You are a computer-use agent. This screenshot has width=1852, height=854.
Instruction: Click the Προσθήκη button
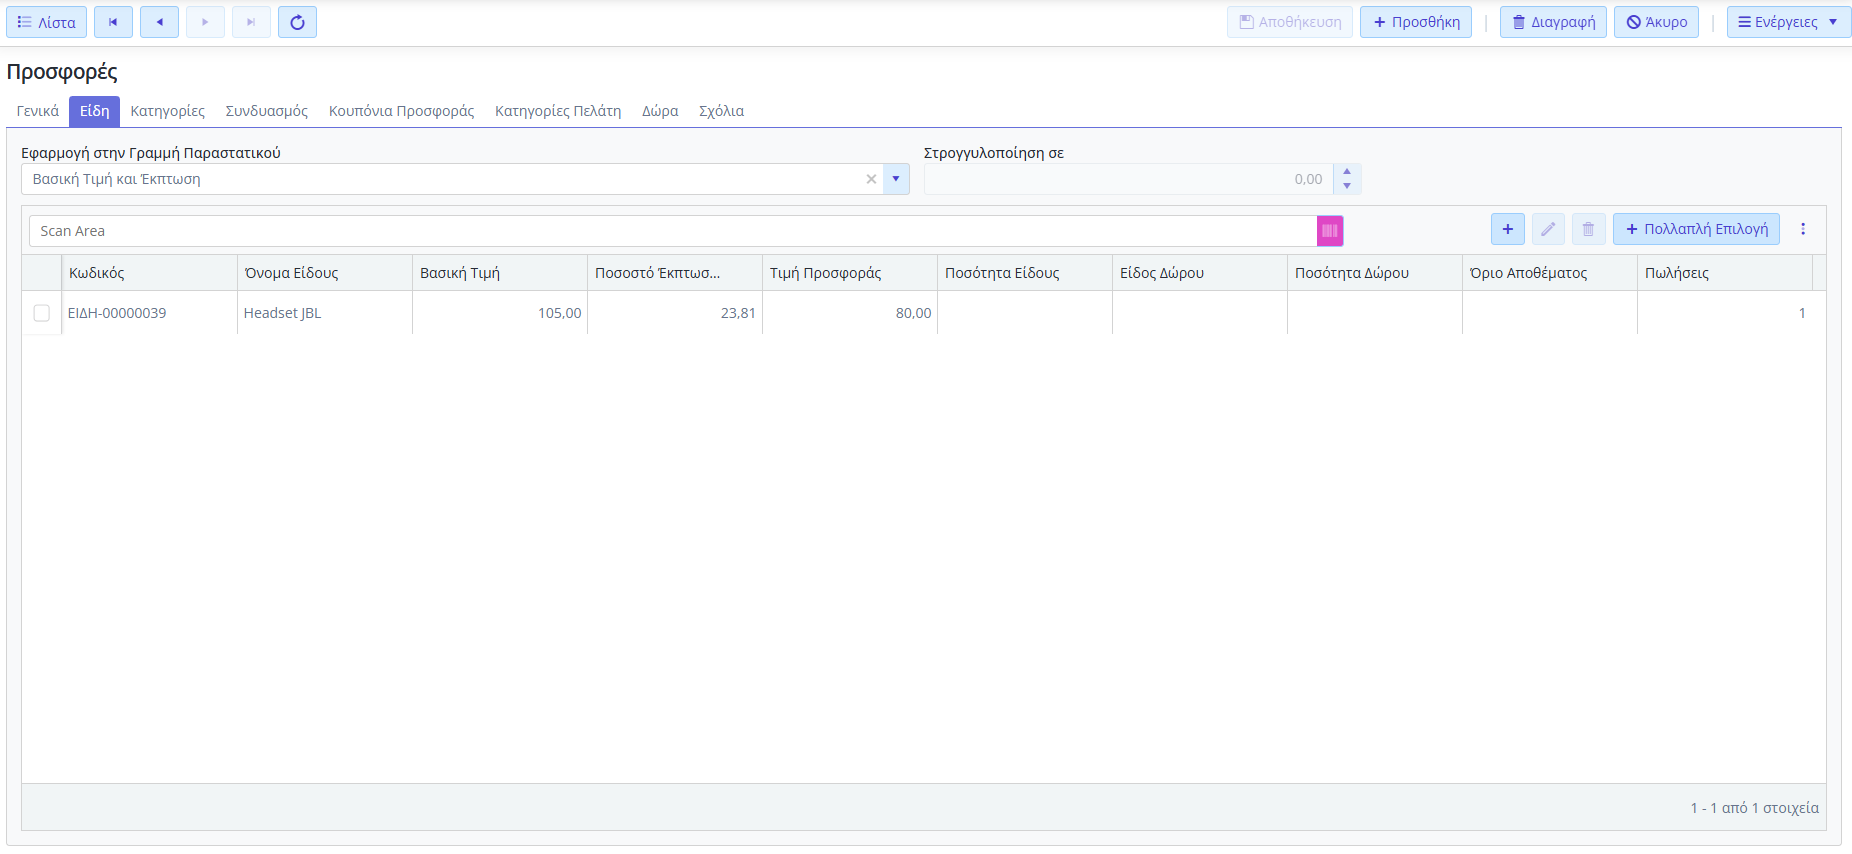[x=1415, y=22]
